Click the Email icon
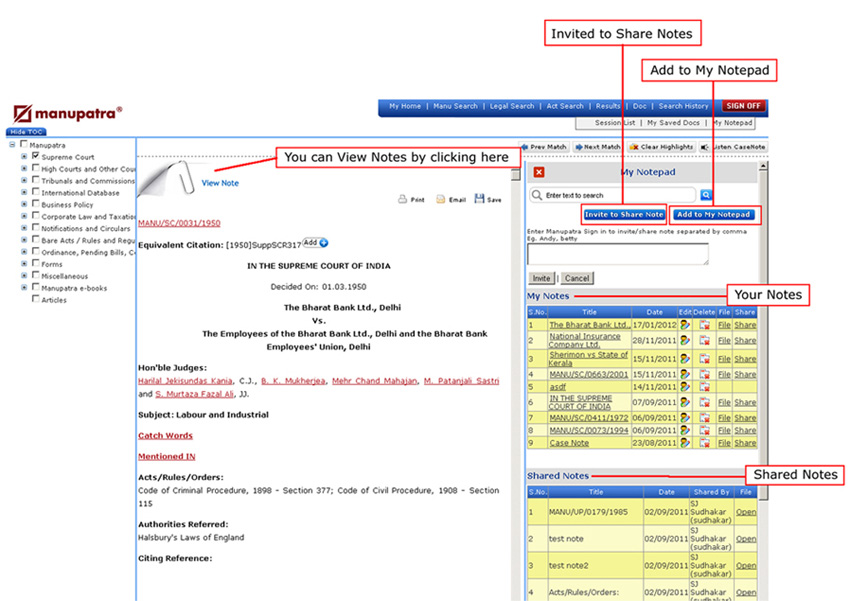This screenshot has width=850, height=601. coord(441,199)
